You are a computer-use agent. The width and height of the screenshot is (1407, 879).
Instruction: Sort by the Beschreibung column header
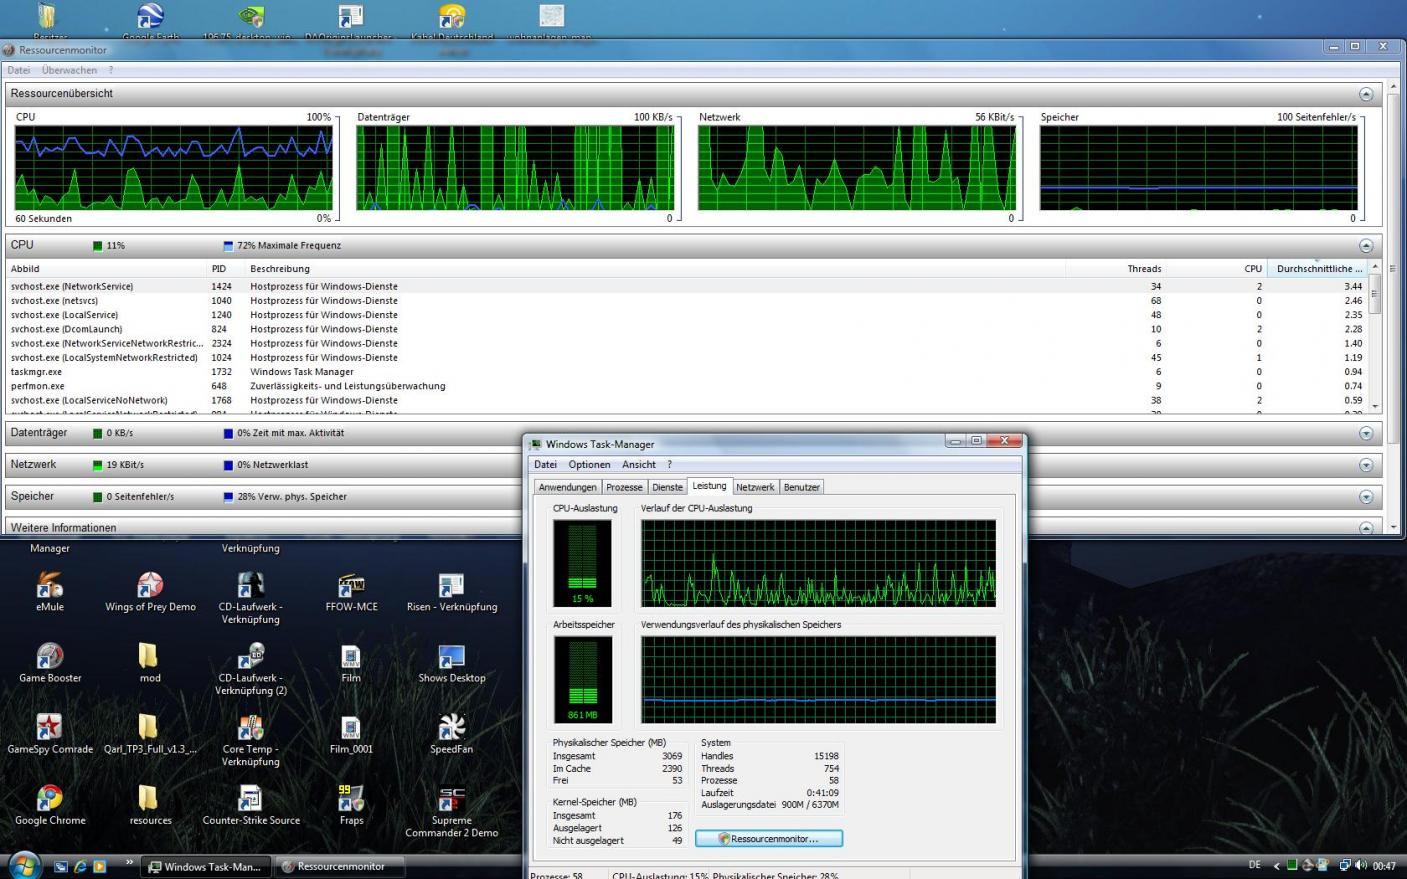[x=655, y=269]
